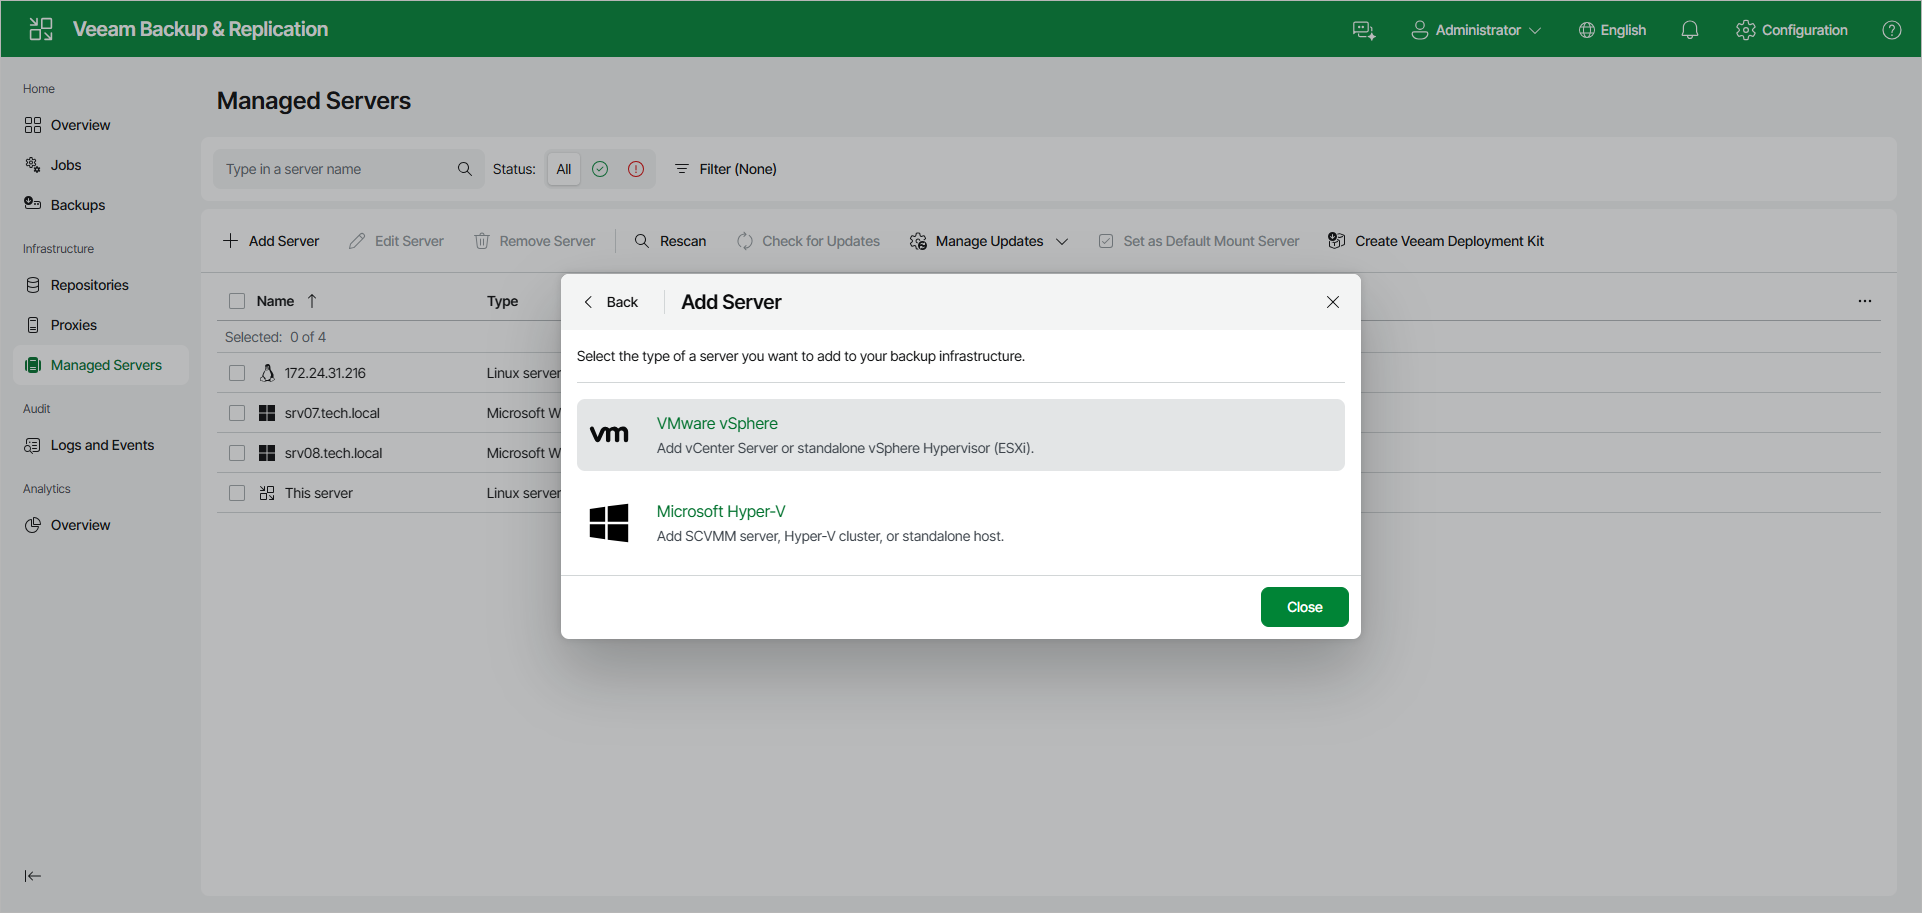Click the Name column header
The width and height of the screenshot is (1922, 913).
point(275,301)
